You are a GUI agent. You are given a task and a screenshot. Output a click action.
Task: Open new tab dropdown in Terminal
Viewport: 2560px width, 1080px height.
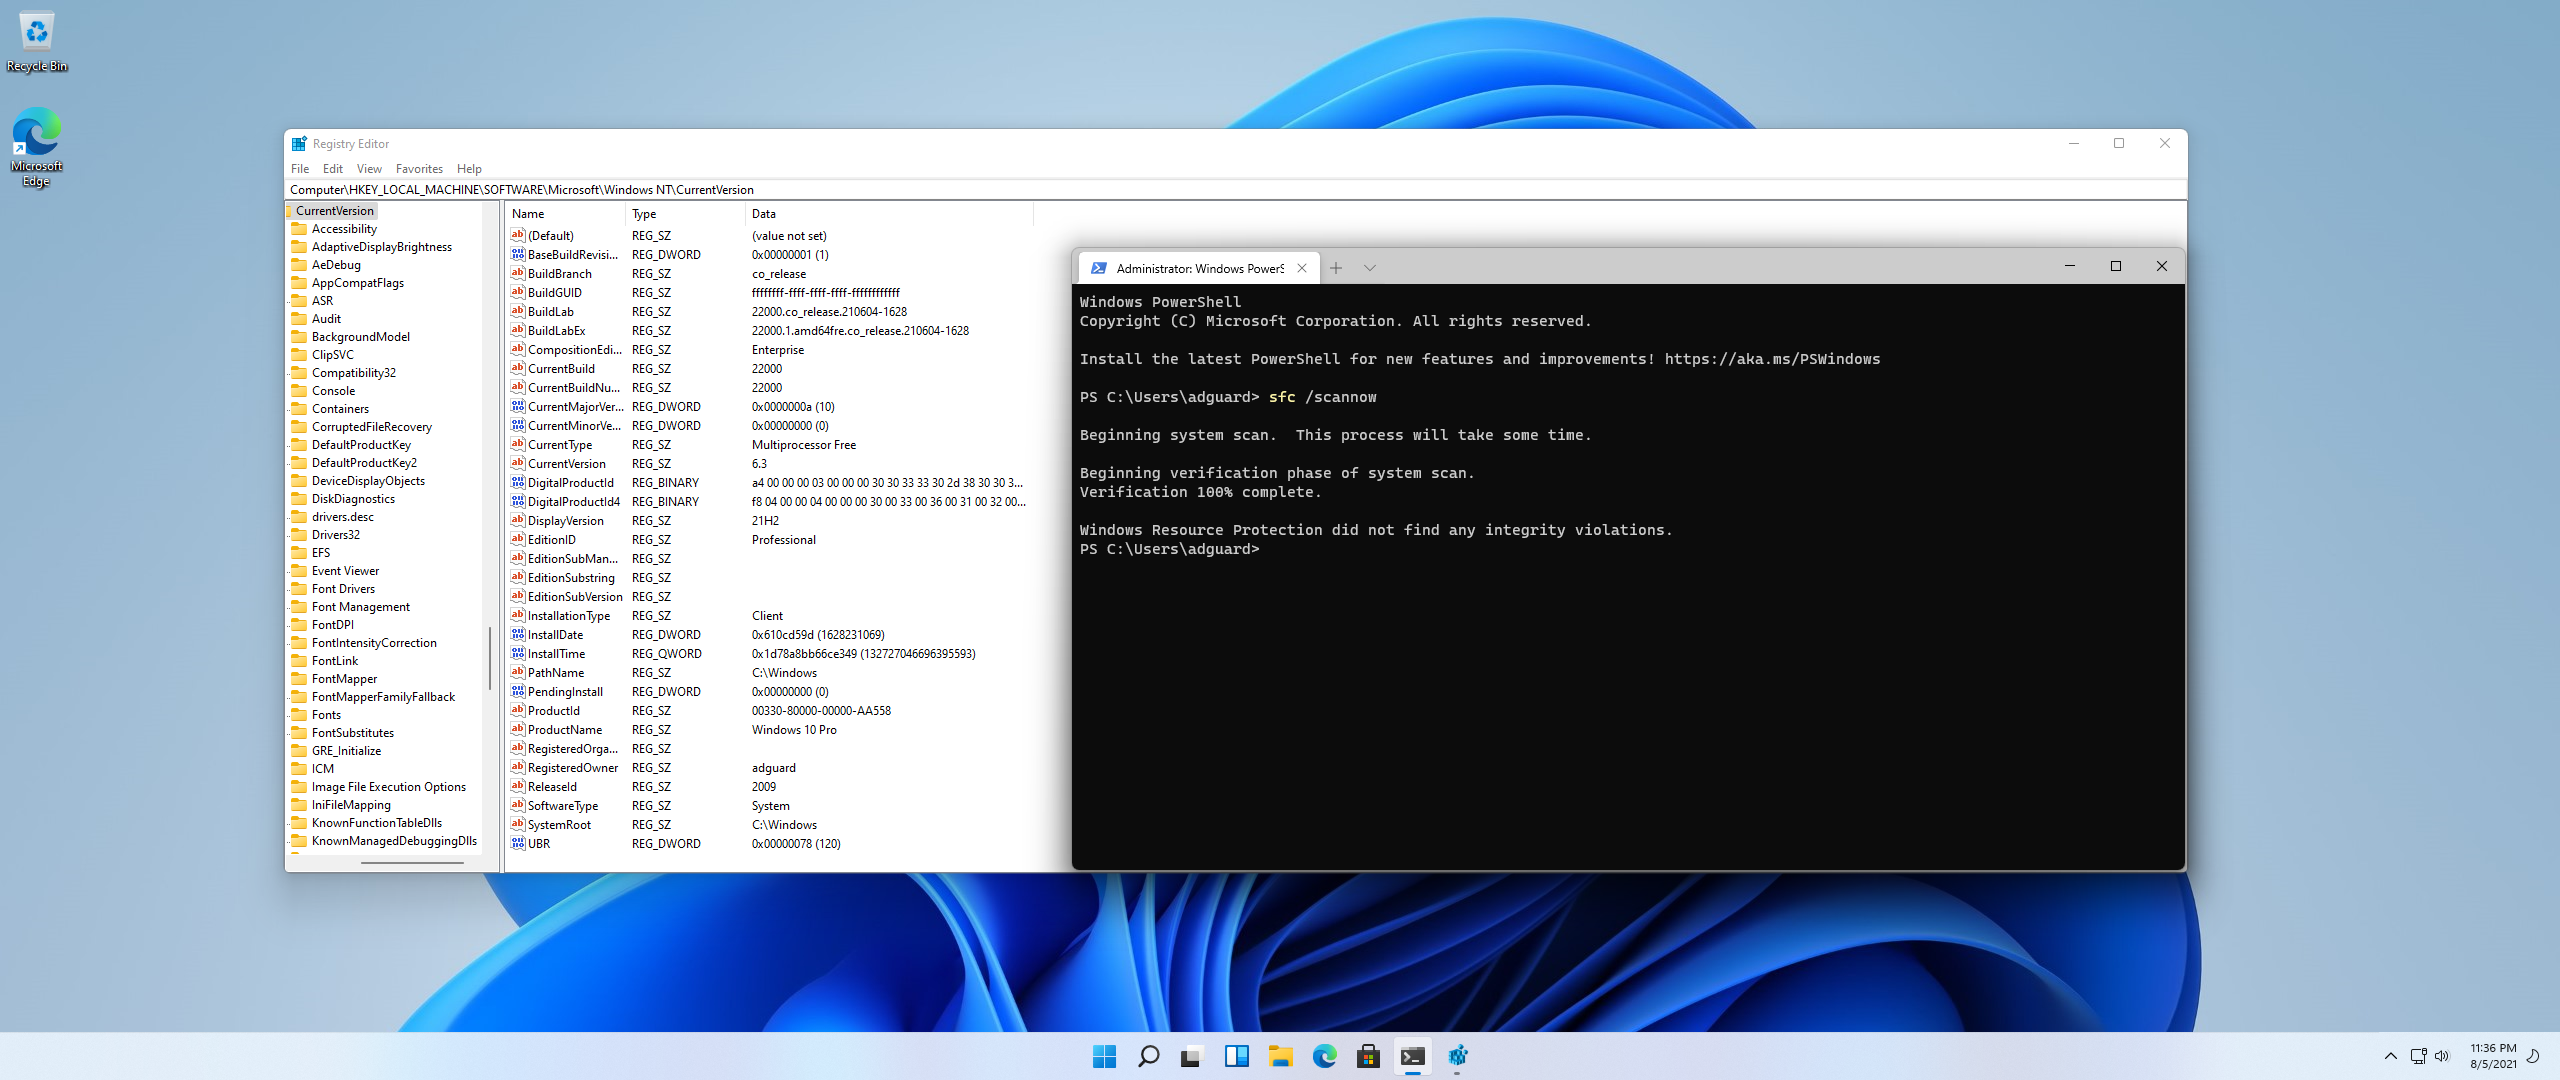click(x=1370, y=268)
